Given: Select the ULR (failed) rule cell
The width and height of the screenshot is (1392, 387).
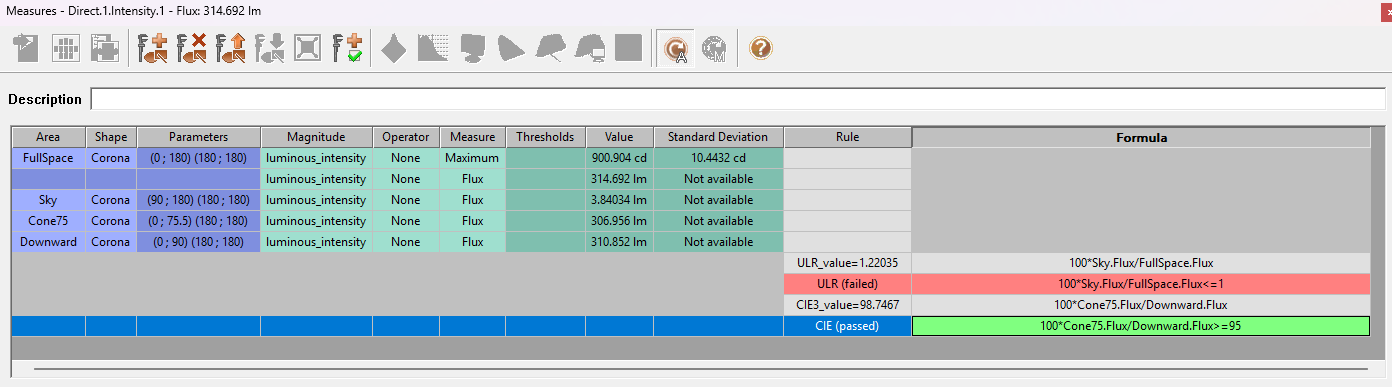Looking at the screenshot, I should (848, 284).
